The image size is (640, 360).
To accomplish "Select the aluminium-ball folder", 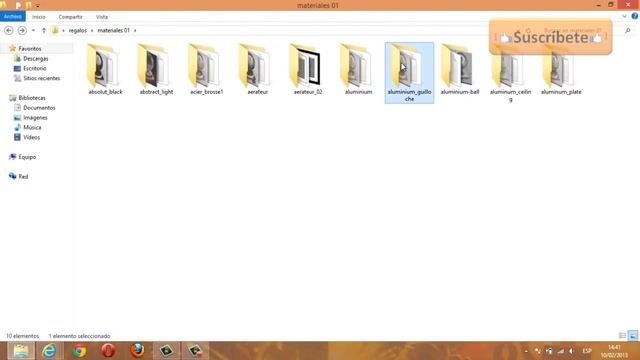I will [x=460, y=69].
